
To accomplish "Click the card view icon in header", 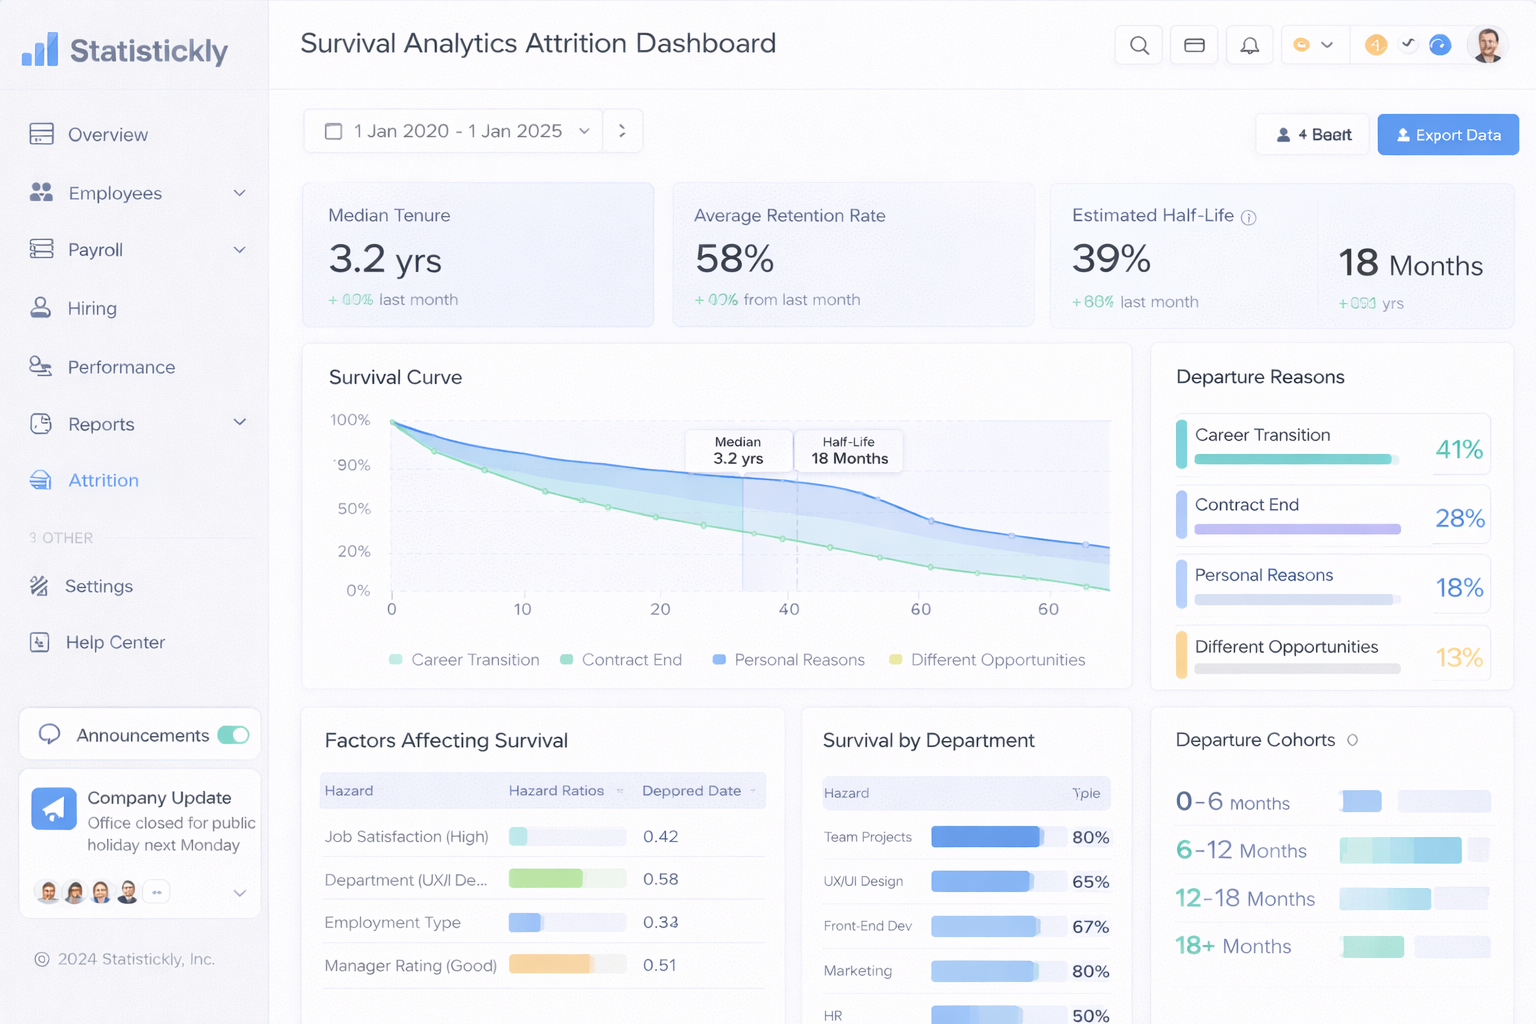I will click(x=1194, y=45).
